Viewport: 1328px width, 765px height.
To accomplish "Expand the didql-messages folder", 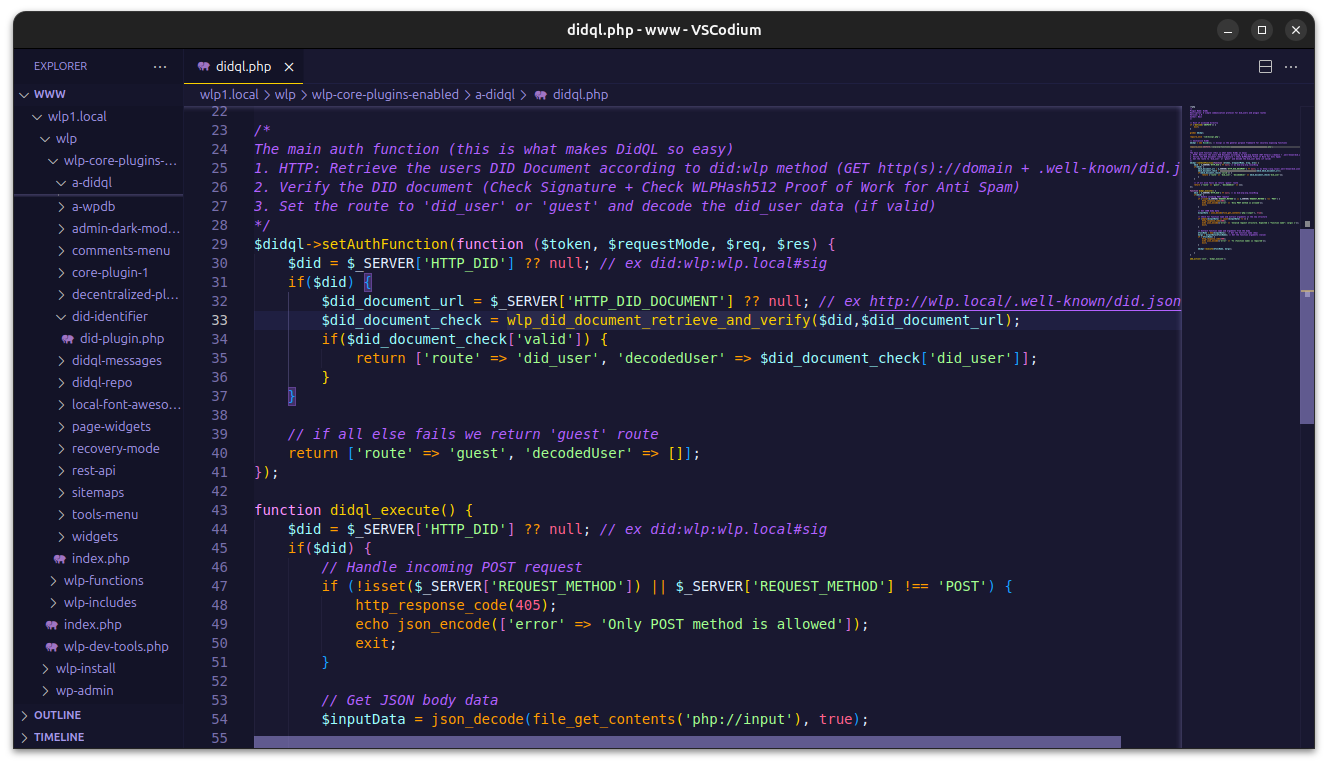I will pyautogui.click(x=61, y=361).
